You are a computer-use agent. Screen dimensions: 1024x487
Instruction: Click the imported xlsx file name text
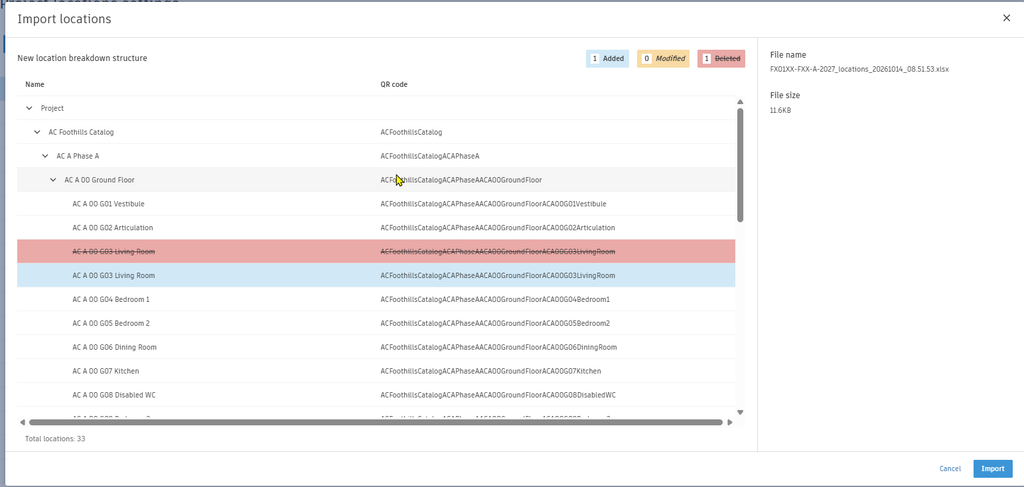859,69
